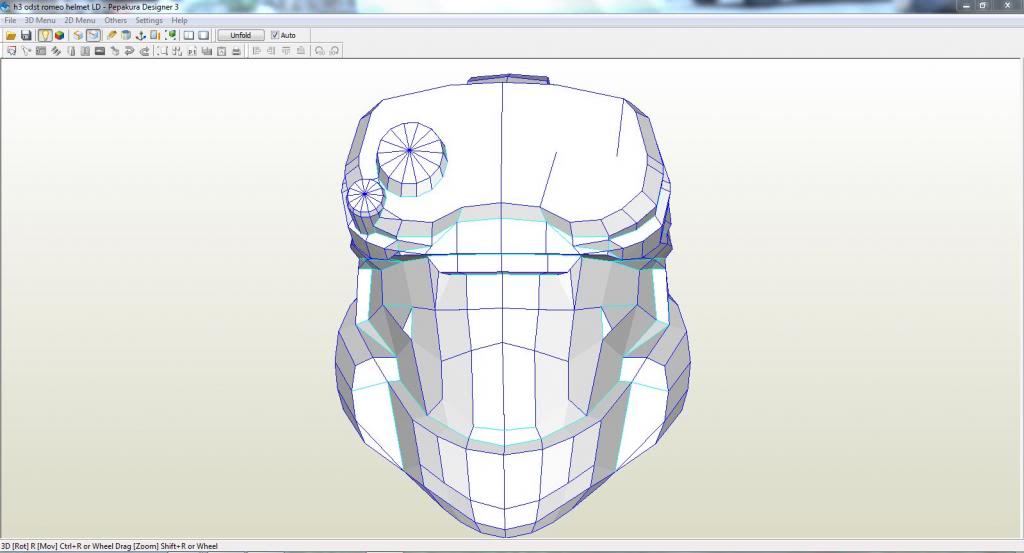Switch to split two-pane window layout icon
This screenshot has height=553, width=1024.
click(x=188, y=35)
